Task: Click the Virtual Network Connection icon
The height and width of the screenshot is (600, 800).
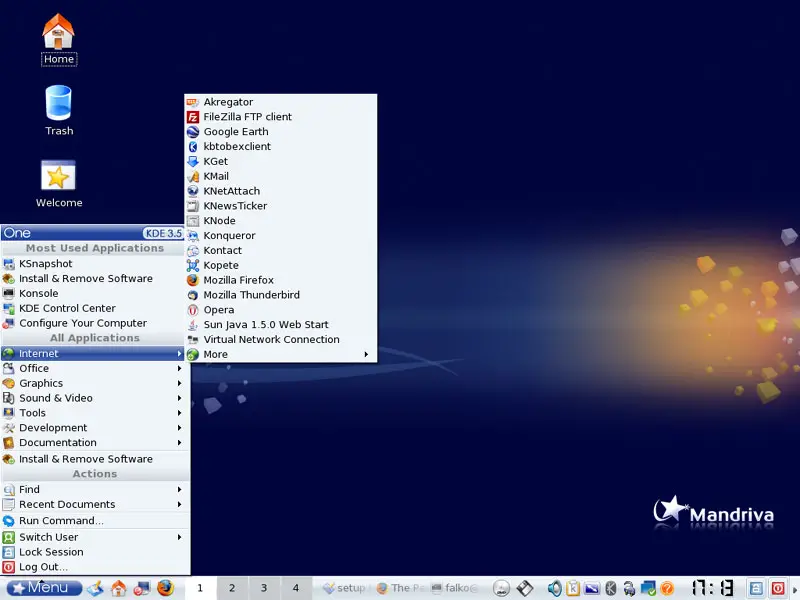Action: pyautogui.click(x=193, y=339)
